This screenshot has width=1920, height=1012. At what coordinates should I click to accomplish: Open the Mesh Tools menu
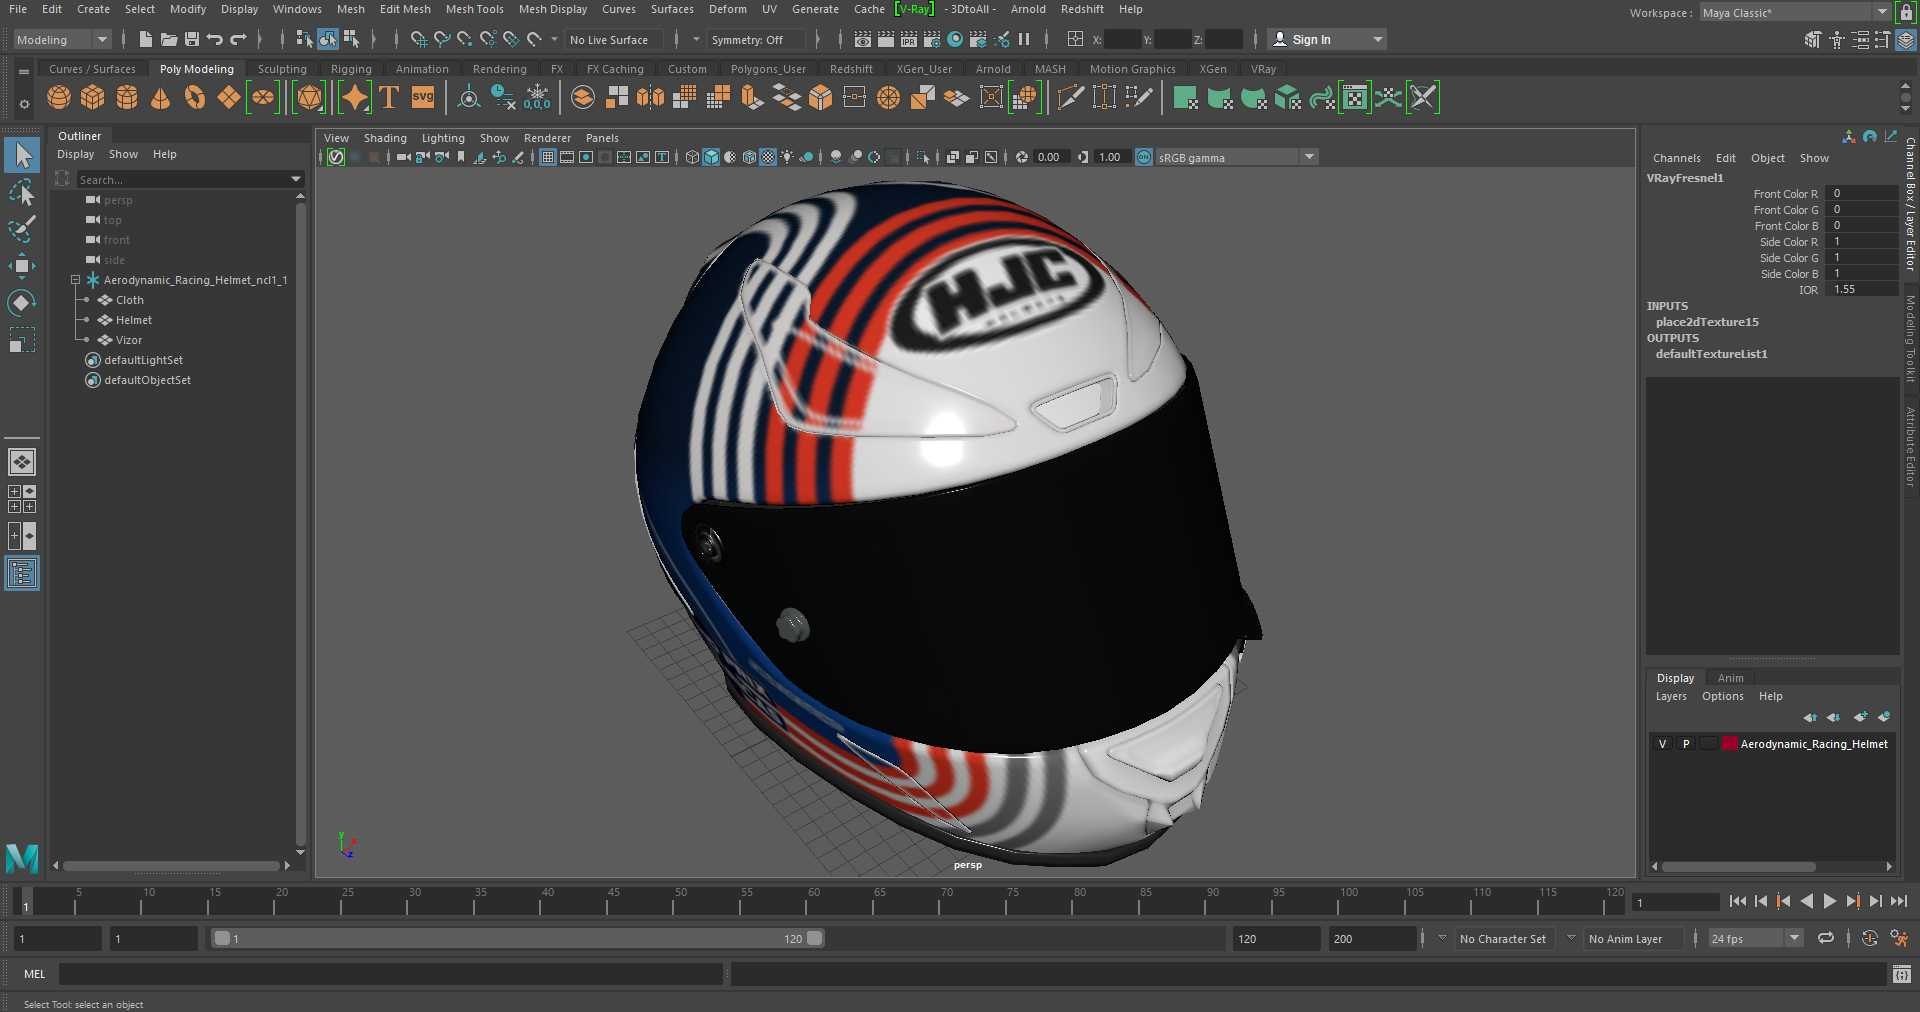(x=474, y=9)
